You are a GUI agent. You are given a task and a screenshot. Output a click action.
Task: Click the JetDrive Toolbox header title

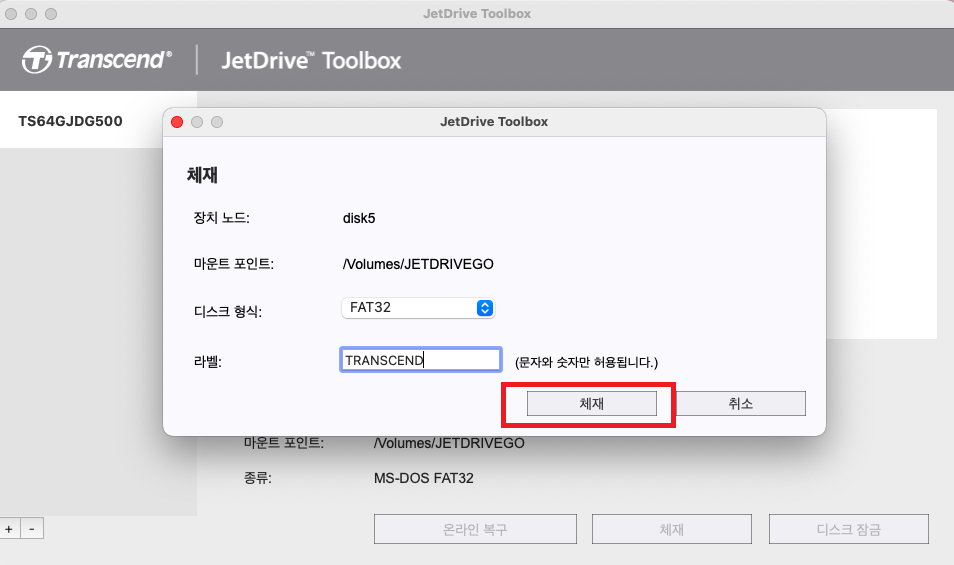(311, 60)
